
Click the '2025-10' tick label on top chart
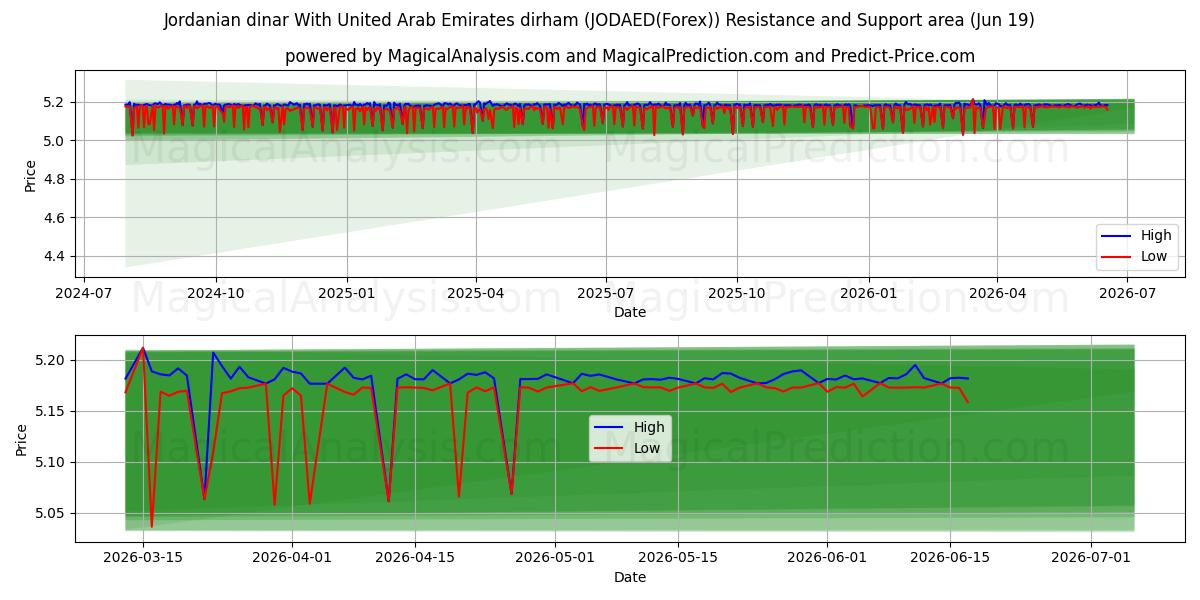click(x=737, y=294)
